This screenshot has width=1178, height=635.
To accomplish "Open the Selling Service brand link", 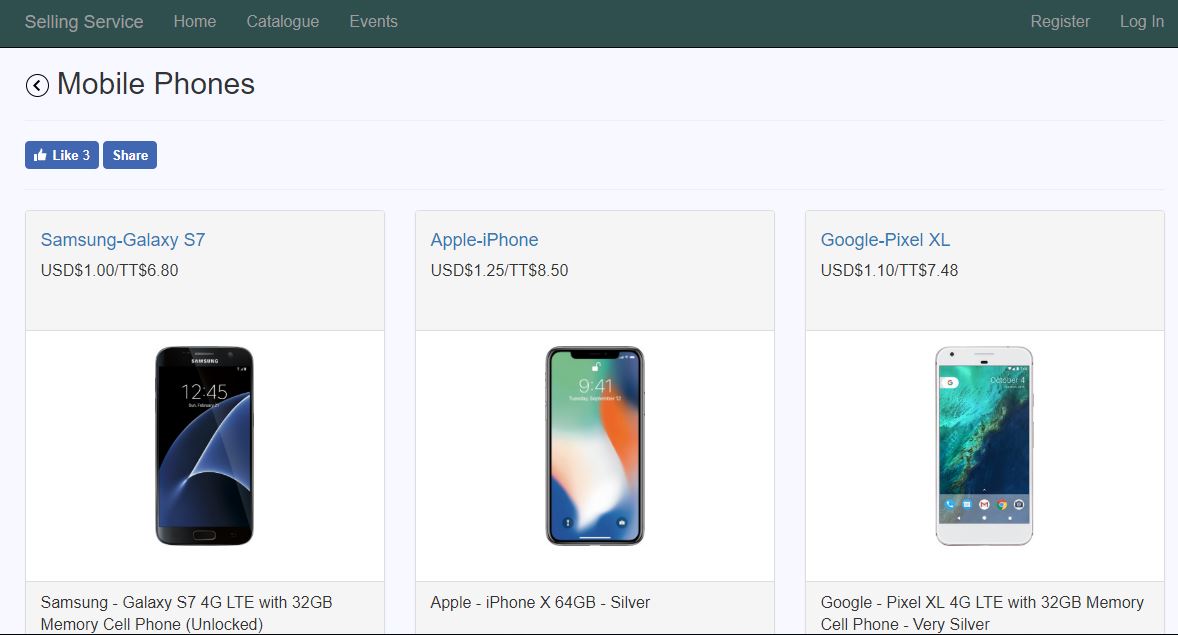I will point(84,22).
